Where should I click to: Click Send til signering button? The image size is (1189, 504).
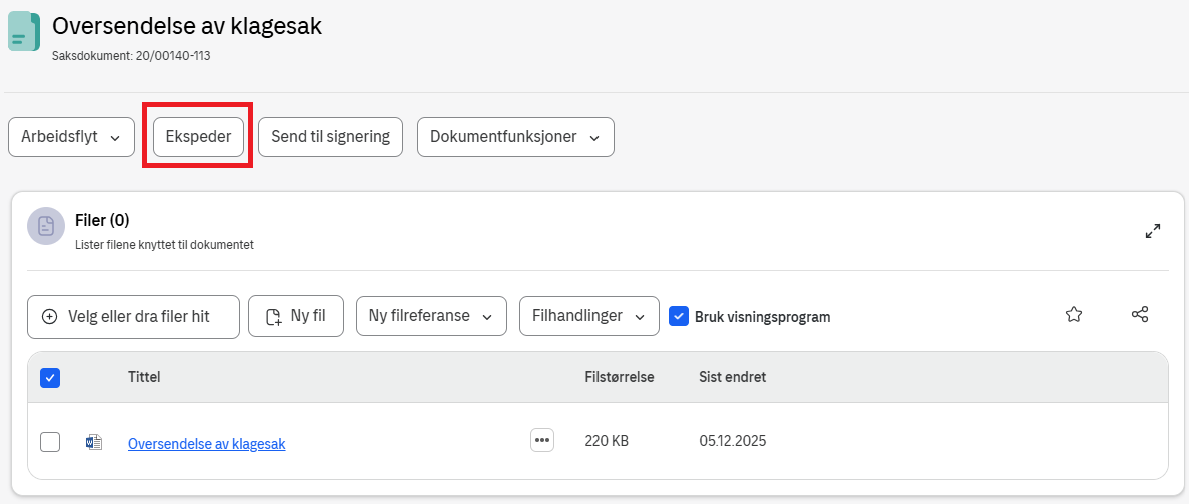[330, 137]
